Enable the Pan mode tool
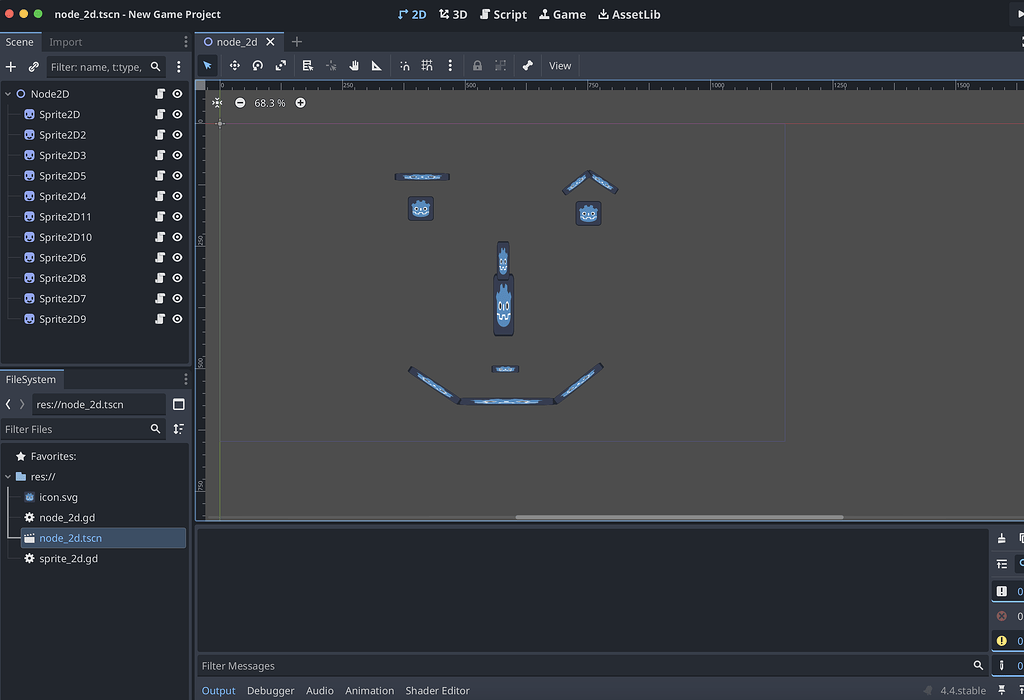 (x=354, y=65)
